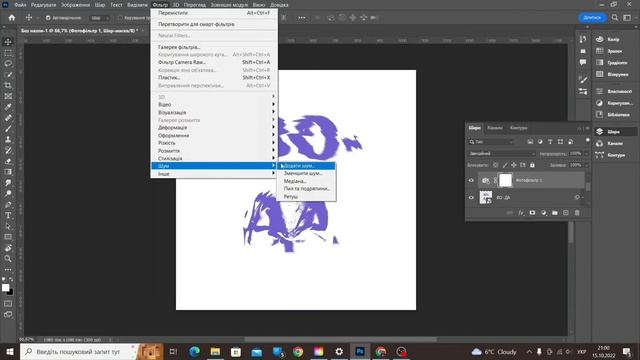
Task: Select the Rectangular Marquee tool
Action: pos(8,53)
